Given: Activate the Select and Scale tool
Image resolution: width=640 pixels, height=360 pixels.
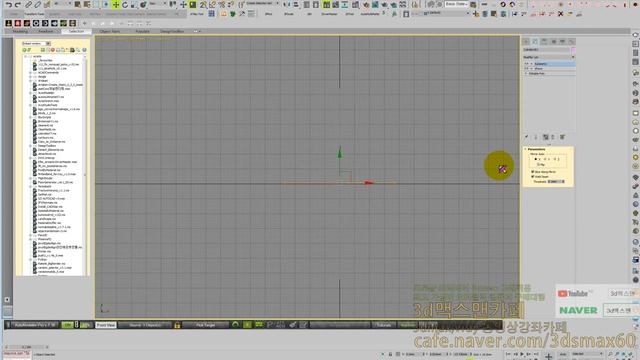Looking at the screenshot, I should 134,5.
